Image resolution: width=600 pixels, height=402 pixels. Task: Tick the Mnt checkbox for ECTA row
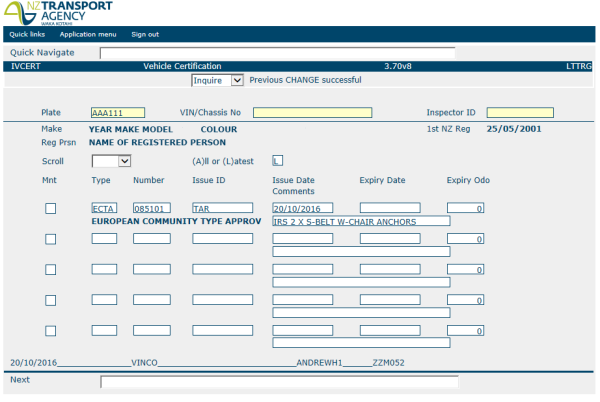coord(50,208)
